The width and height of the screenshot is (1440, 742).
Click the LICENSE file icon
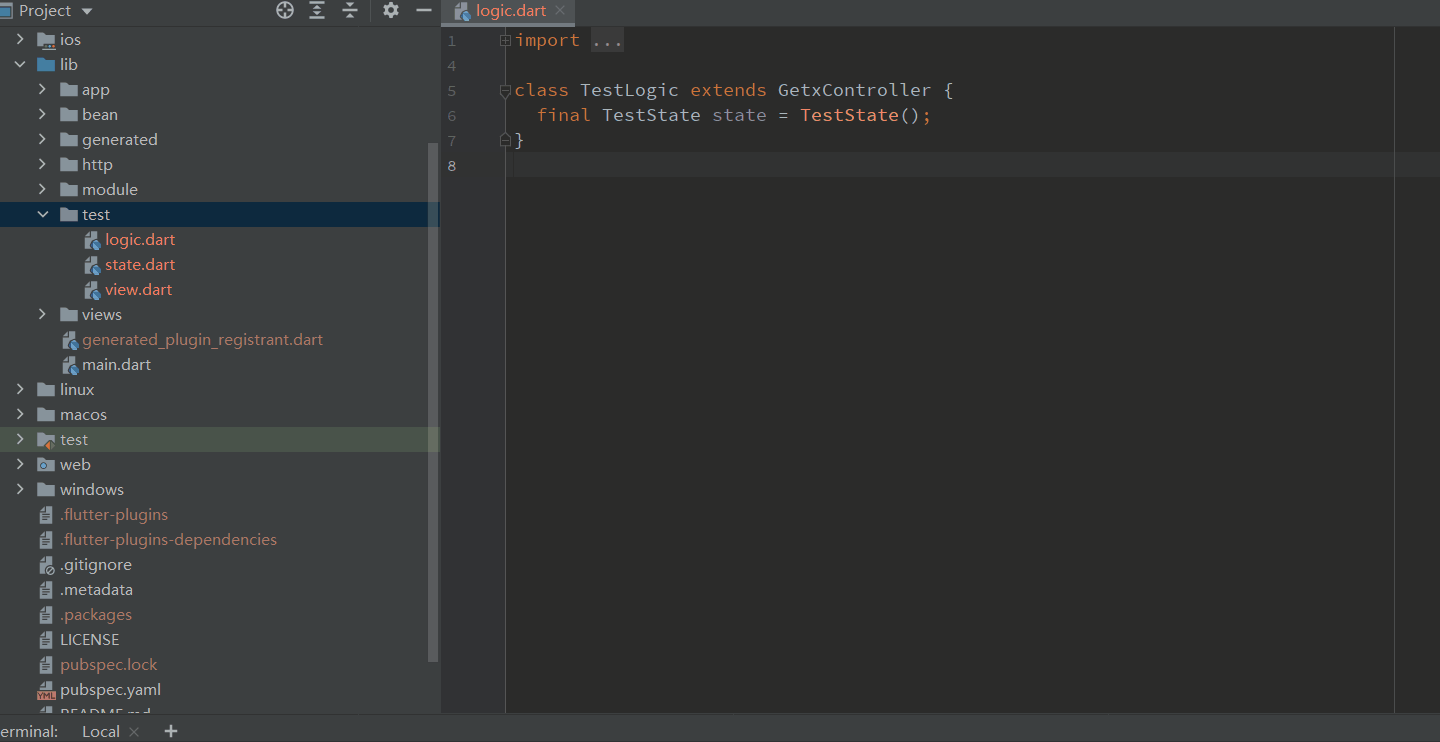[x=46, y=640]
